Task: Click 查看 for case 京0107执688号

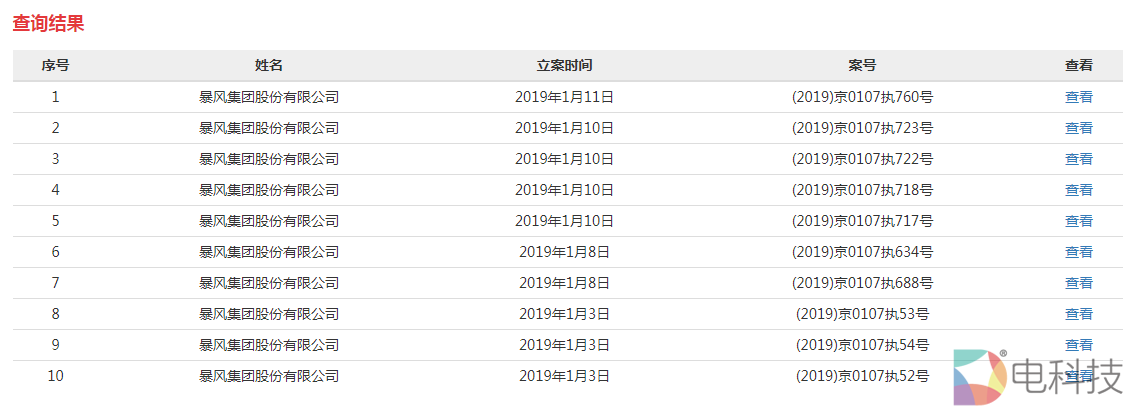Action: tap(1078, 283)
